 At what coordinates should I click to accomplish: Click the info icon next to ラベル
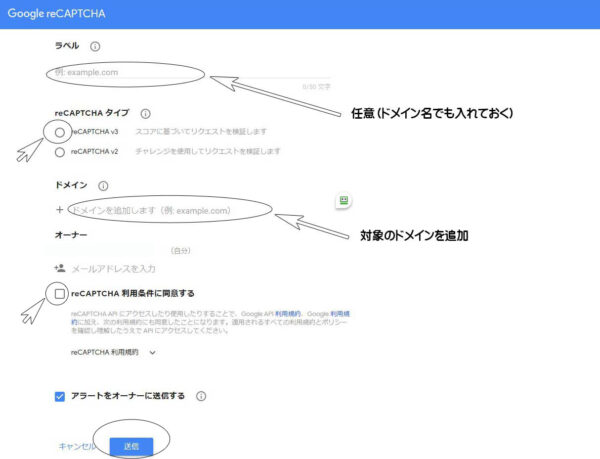tap(95, 46)
